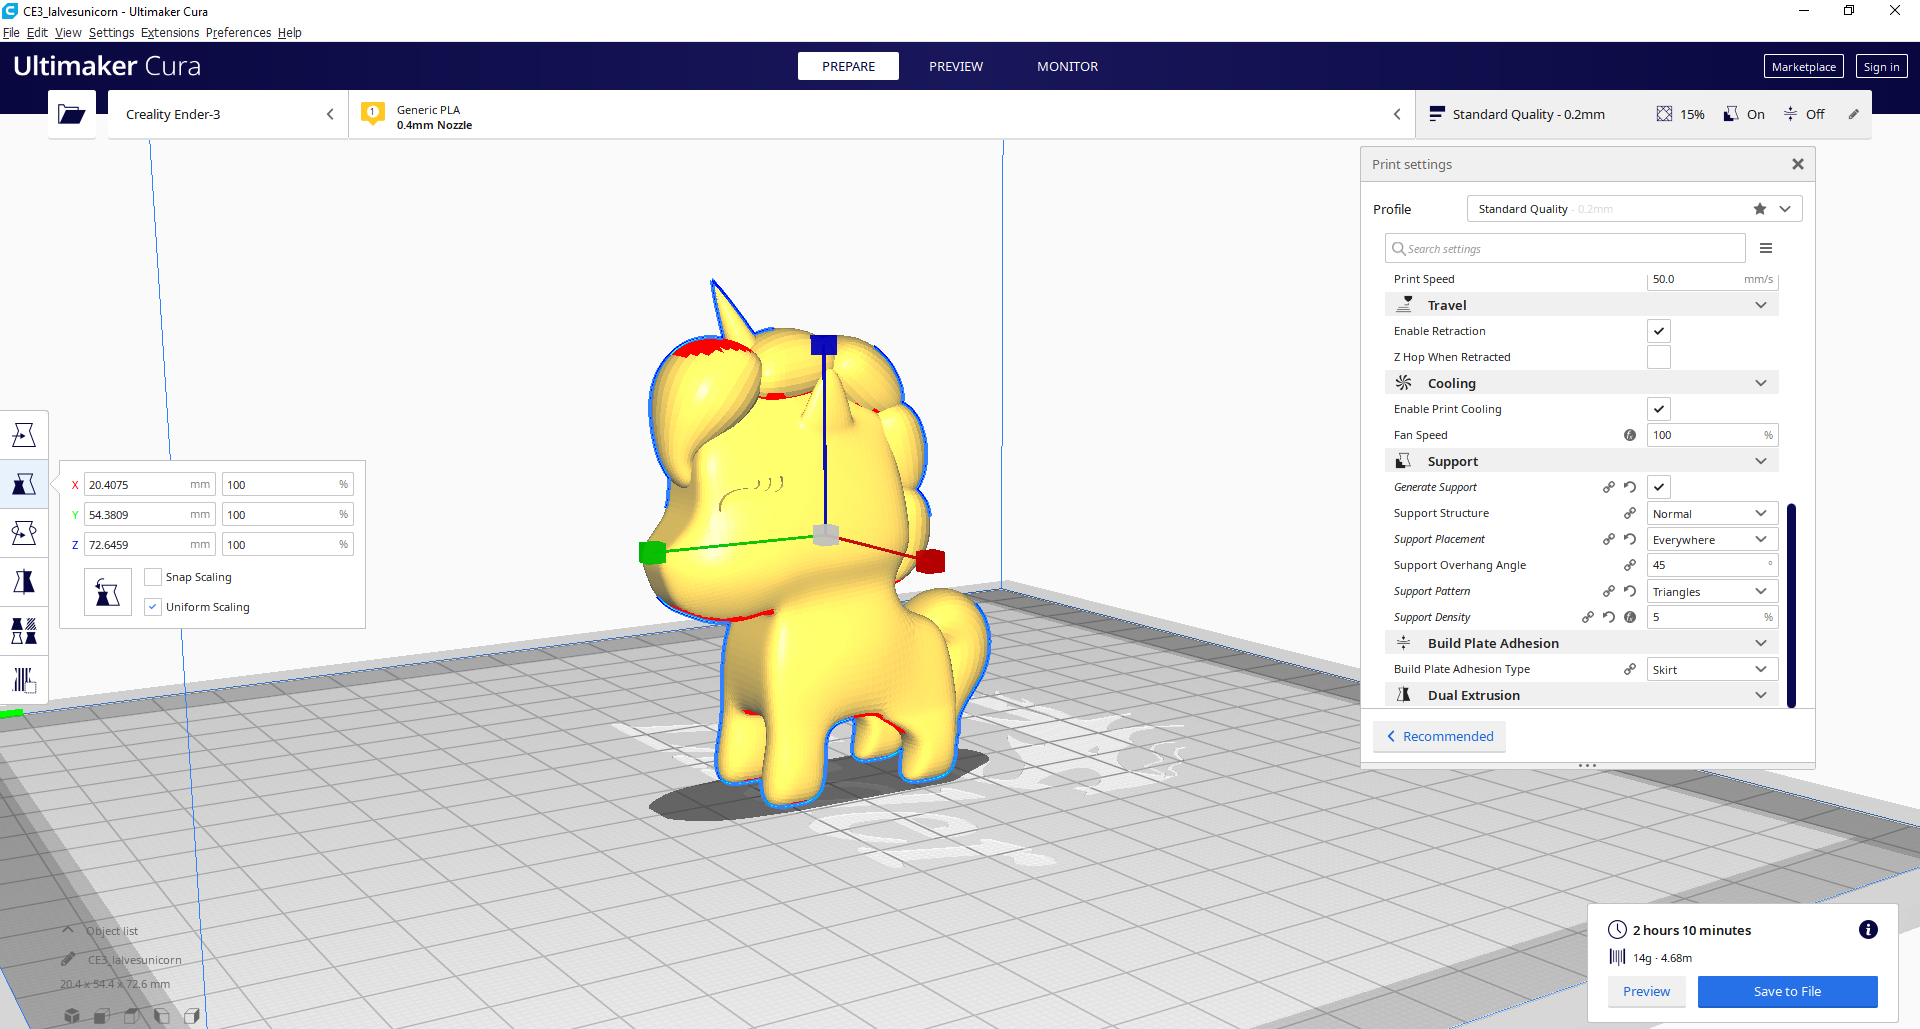Click link icon beside Support Overhang Angle
The width and height of the screenshot is (1920, 1029).
1630,565
